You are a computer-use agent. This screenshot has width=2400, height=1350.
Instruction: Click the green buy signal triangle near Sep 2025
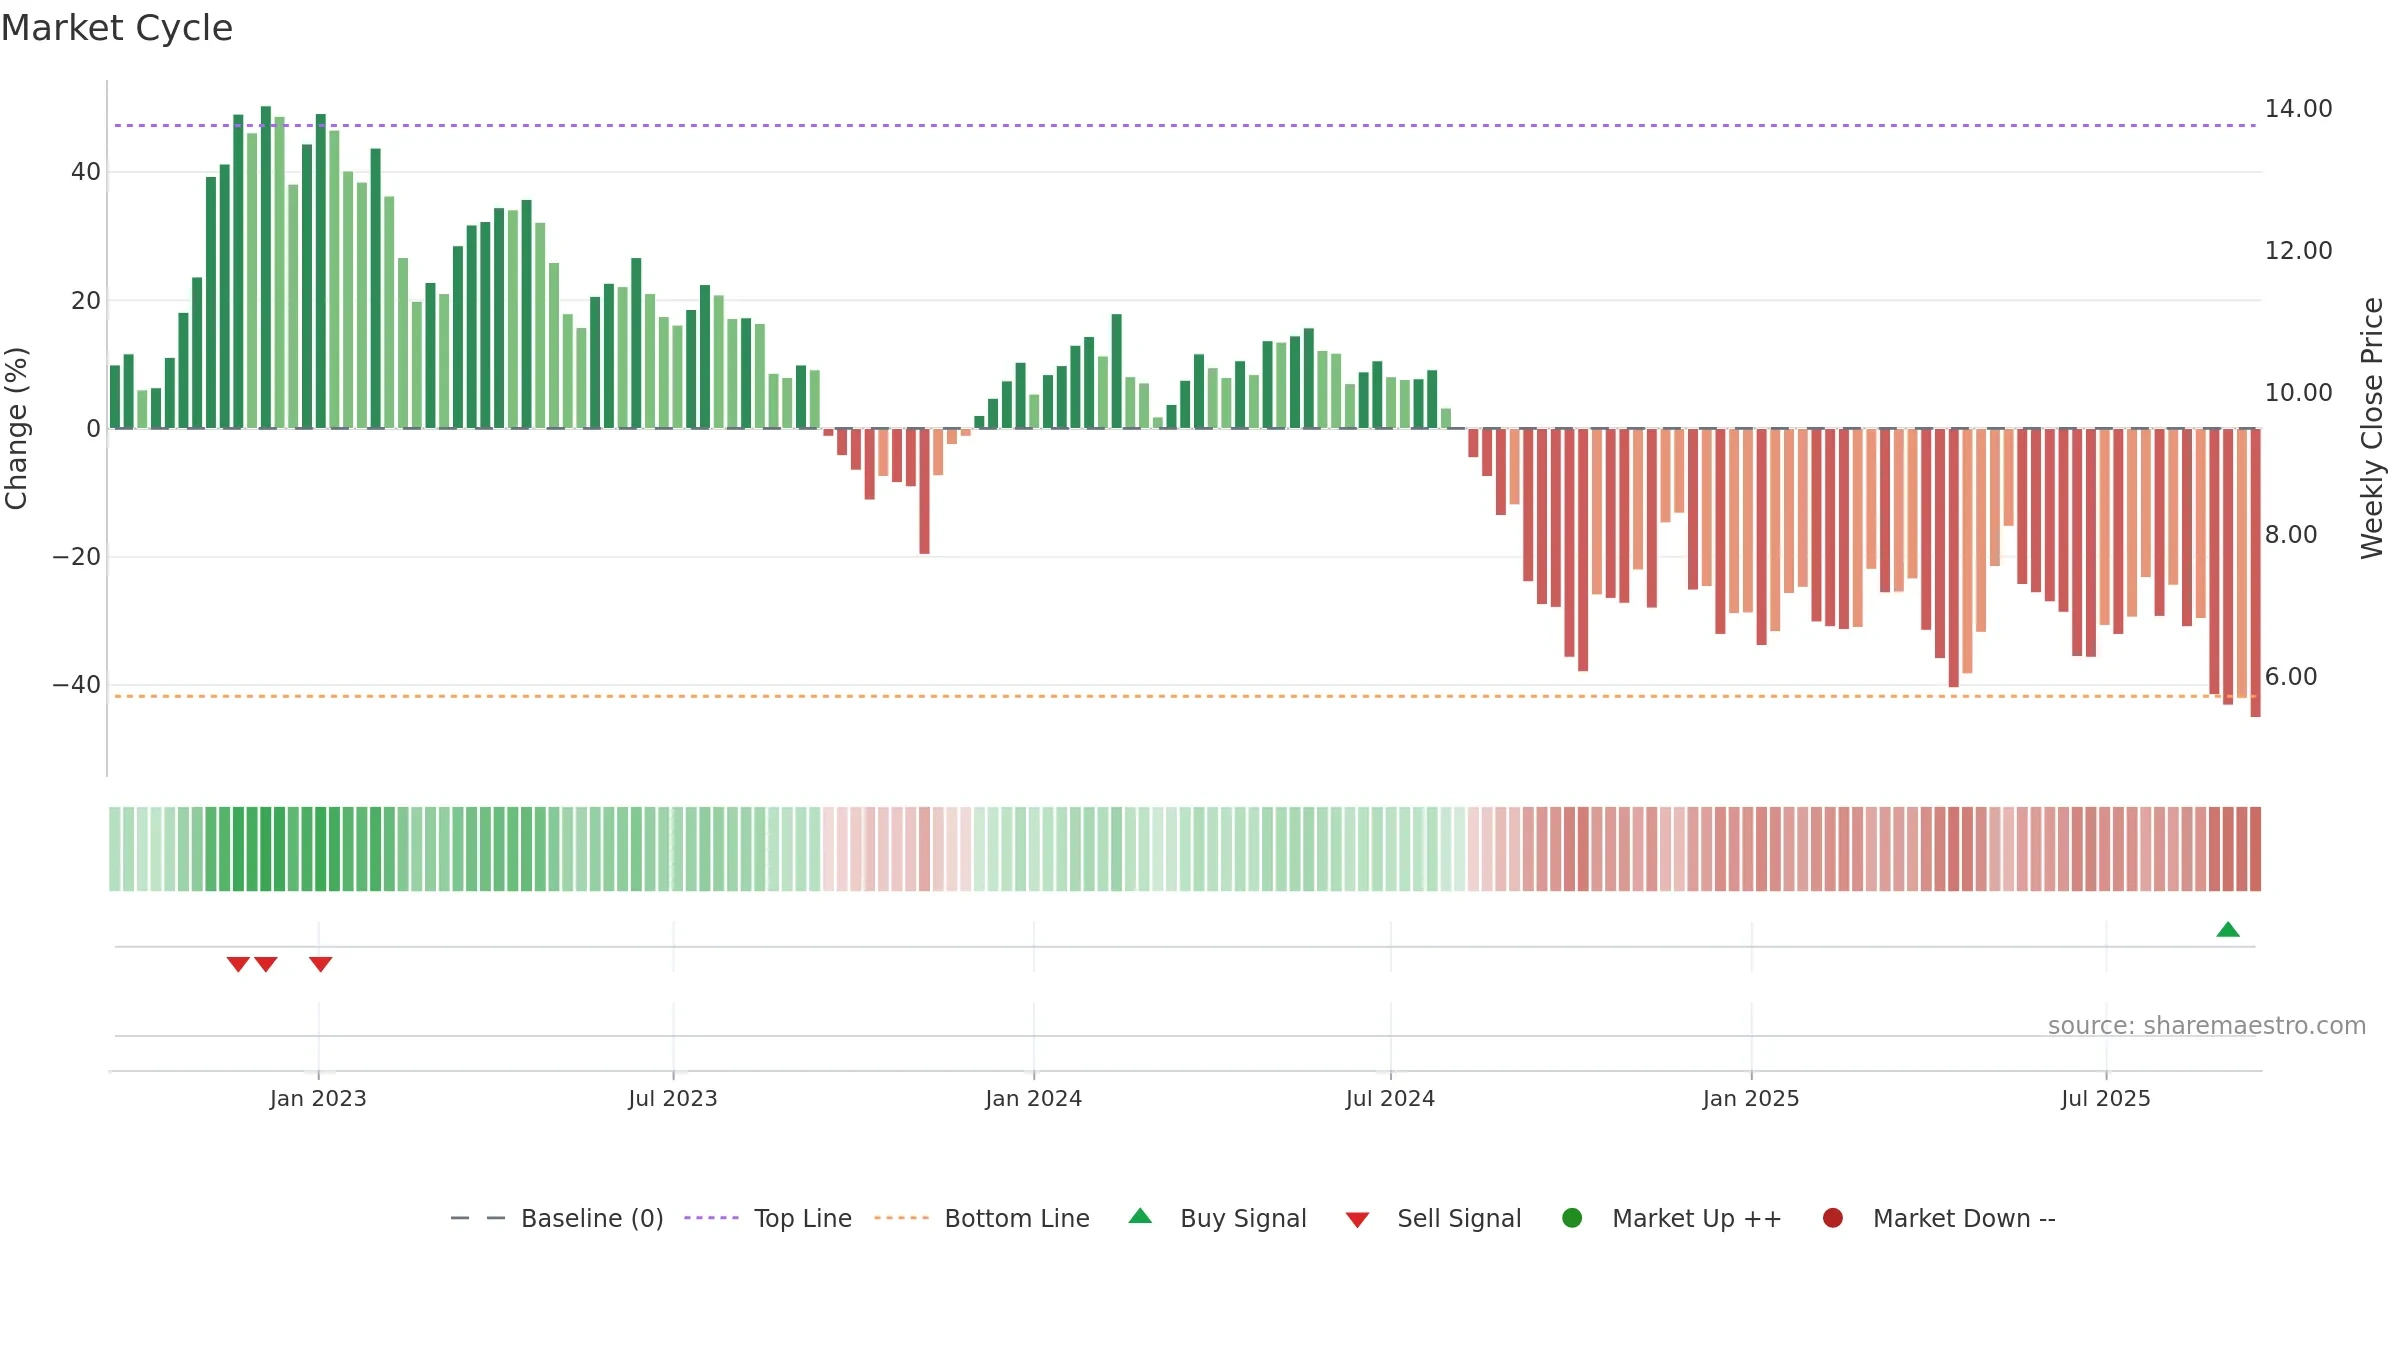[x=2228, y=929]
